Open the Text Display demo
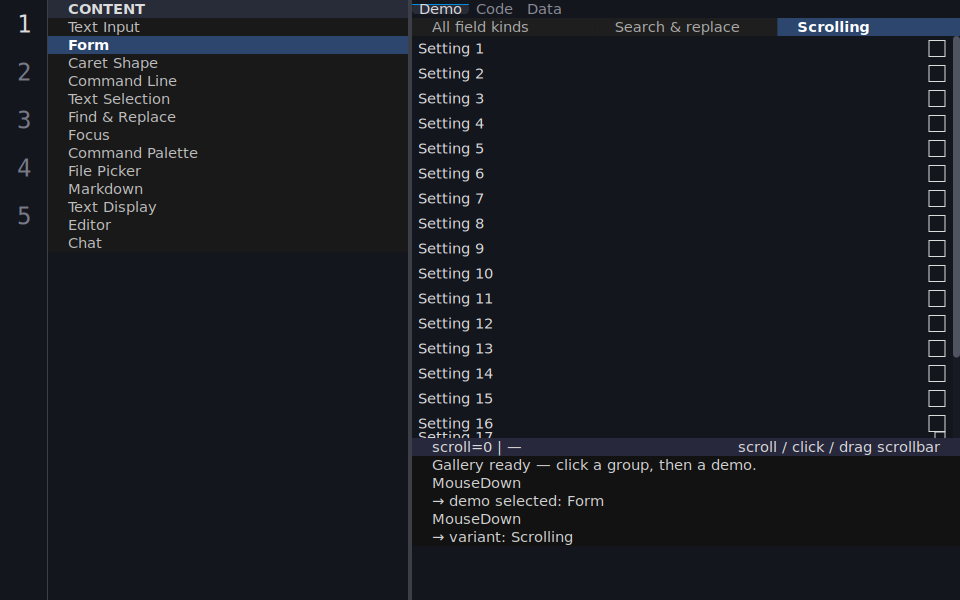 click(228, 207)
